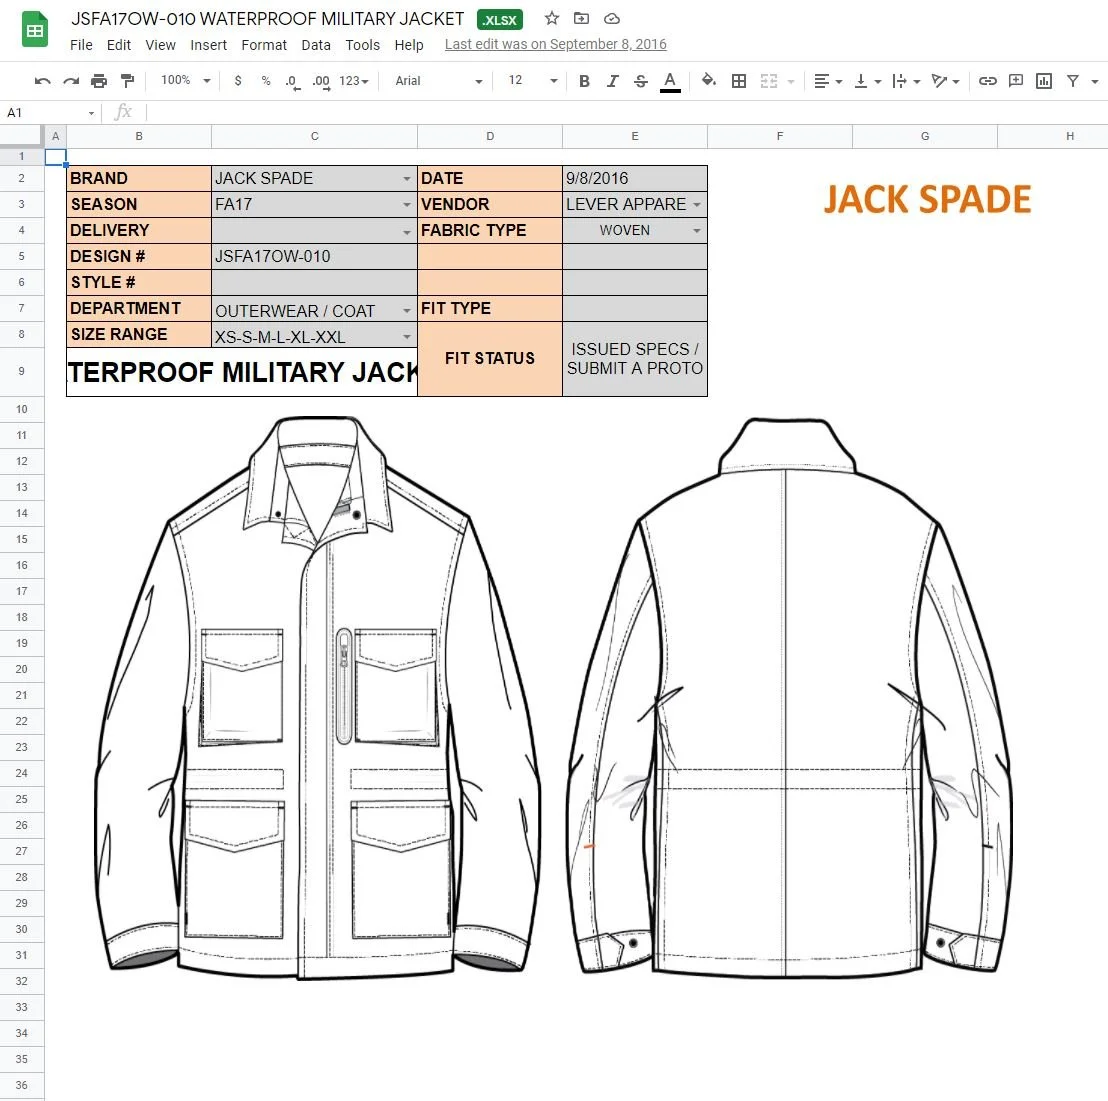Open the View menu
The height and width of the screenshot is (1101, 1108).
(x=160, y=45)
